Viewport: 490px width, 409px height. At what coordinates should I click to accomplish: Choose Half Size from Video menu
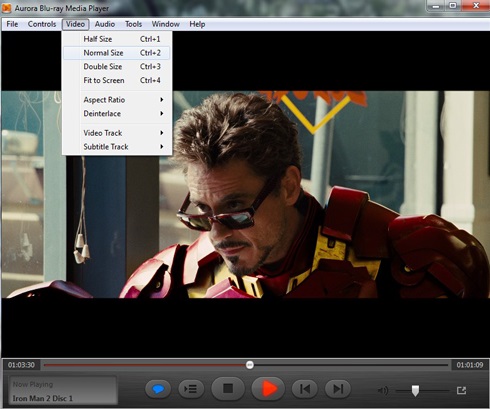click(x=117, y=39)
